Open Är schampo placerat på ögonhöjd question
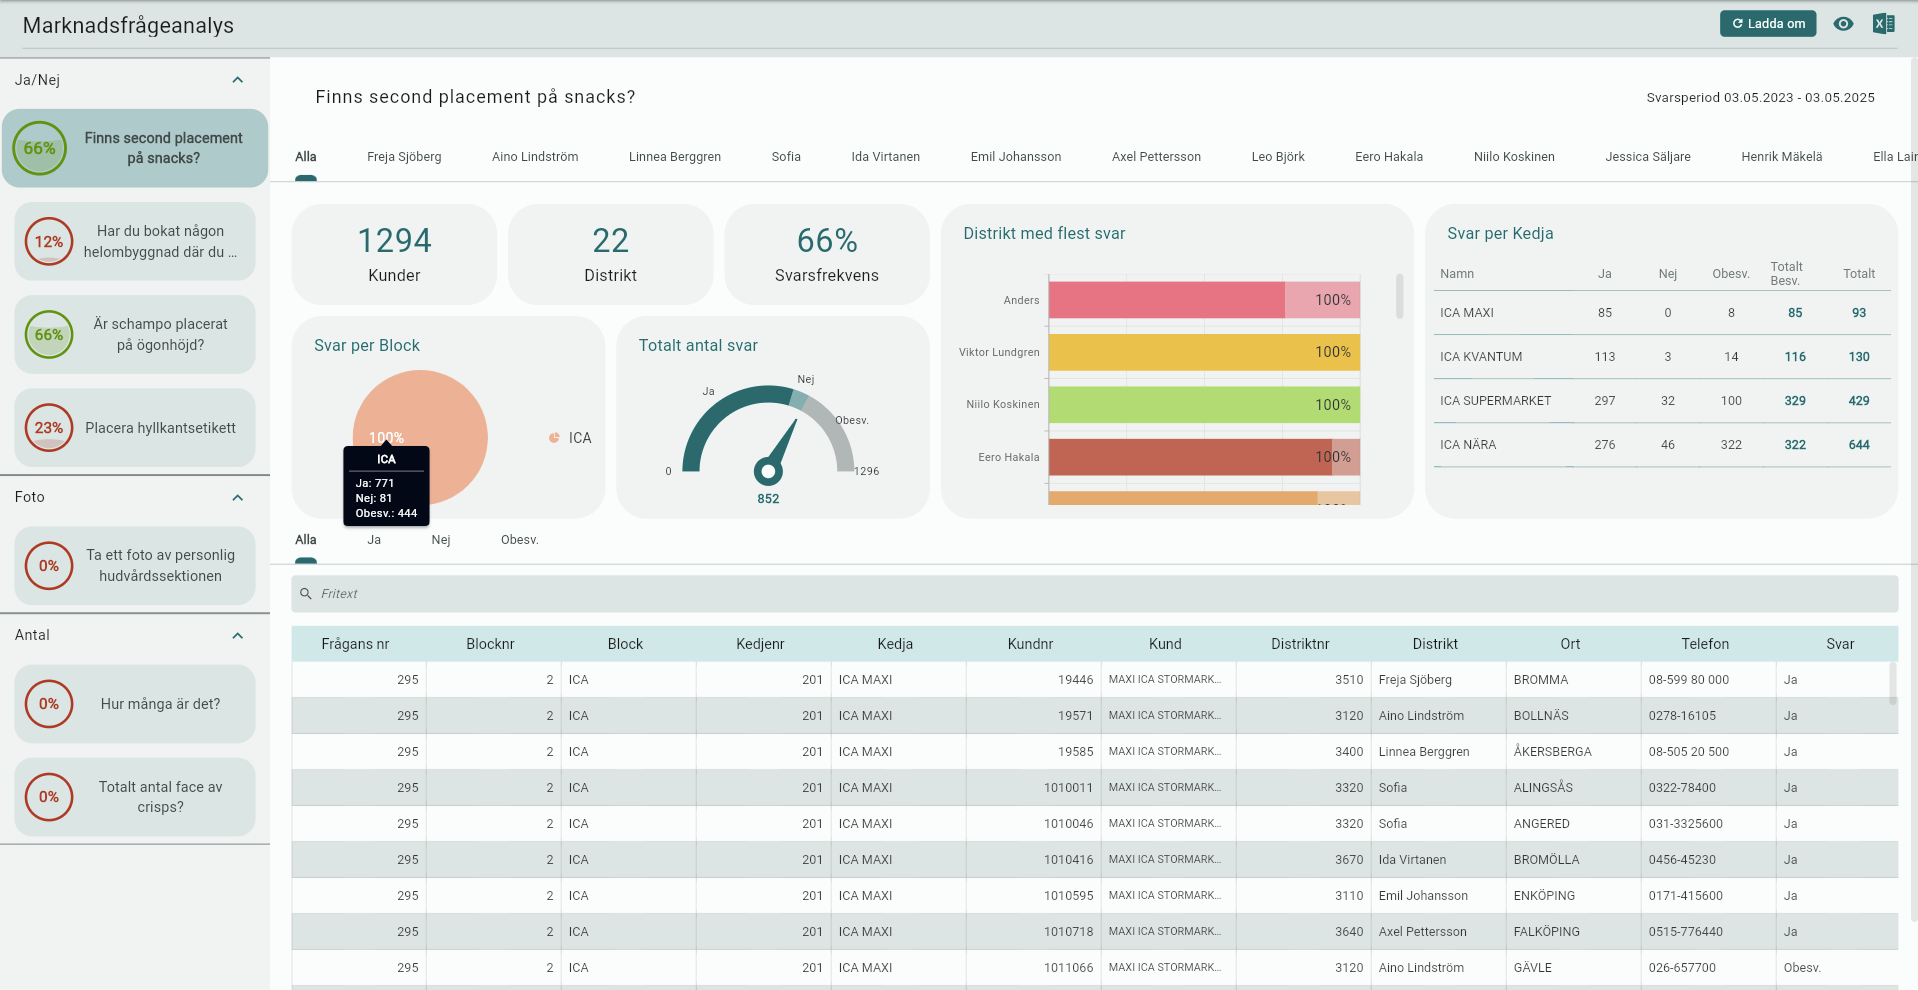Viewport: 1918px width, 990px height. pos(135,334)
